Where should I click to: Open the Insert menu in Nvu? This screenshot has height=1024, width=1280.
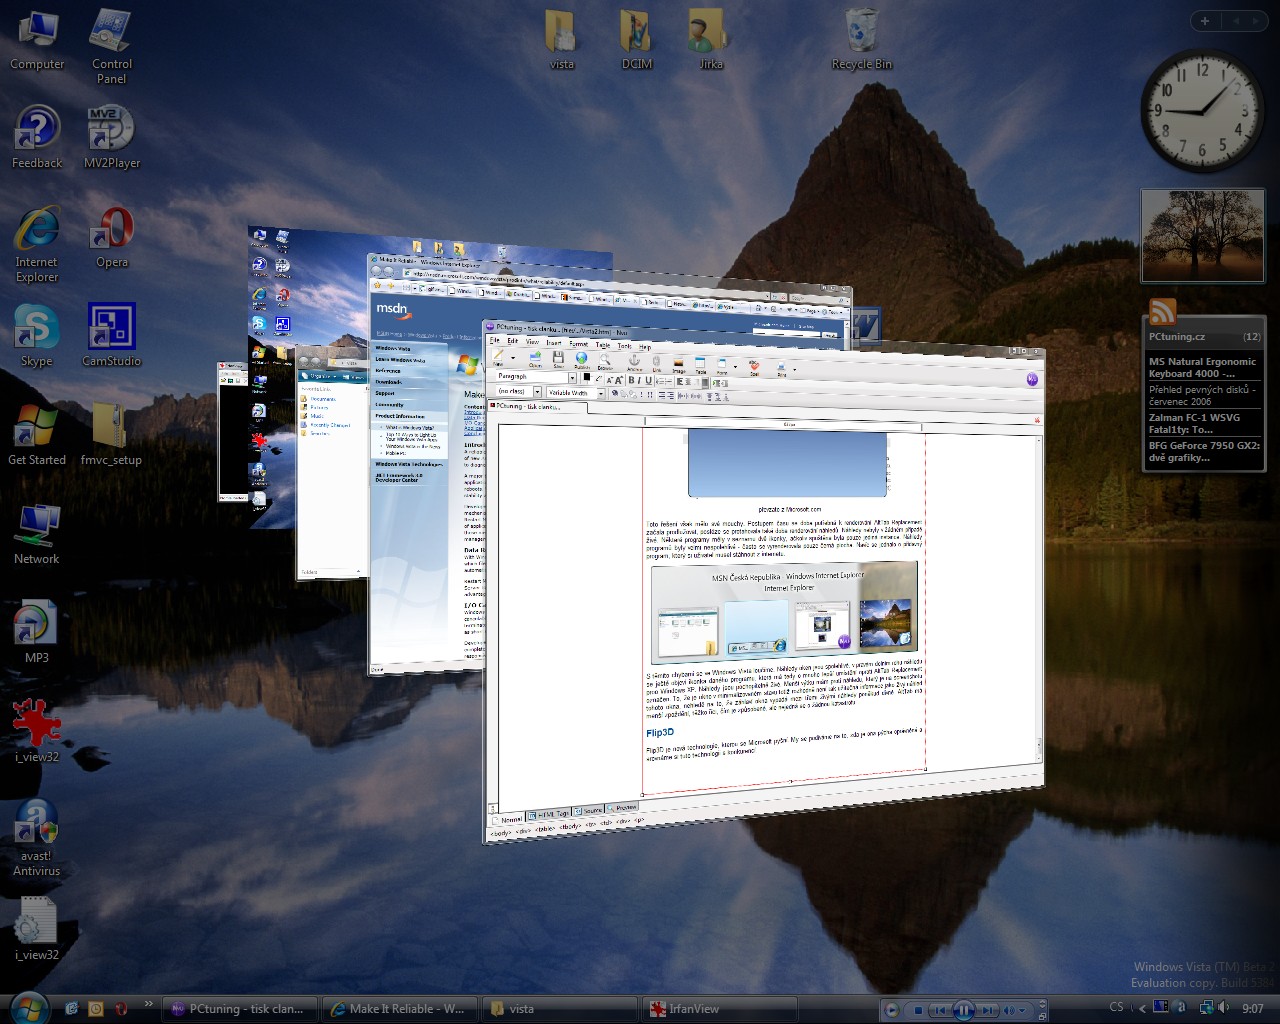554,343
